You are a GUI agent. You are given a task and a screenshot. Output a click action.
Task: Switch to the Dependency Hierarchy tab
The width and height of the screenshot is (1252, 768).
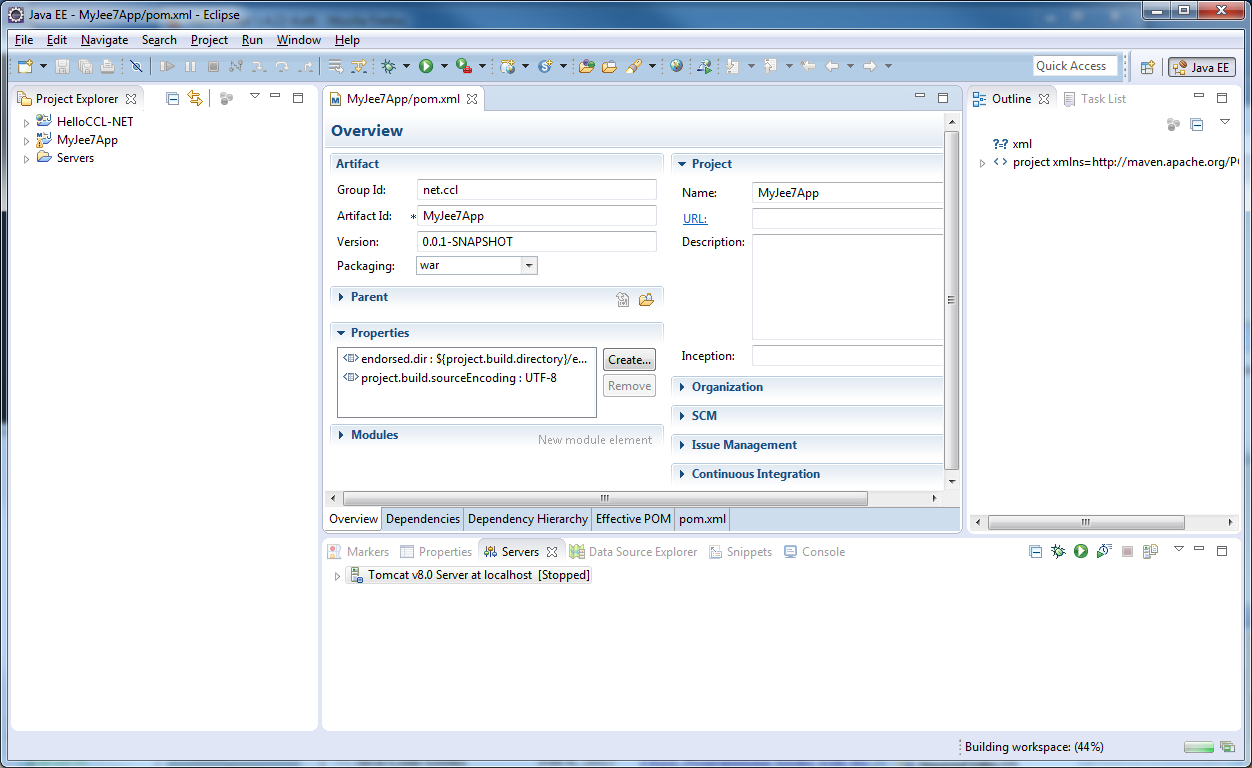click(527, 519)
